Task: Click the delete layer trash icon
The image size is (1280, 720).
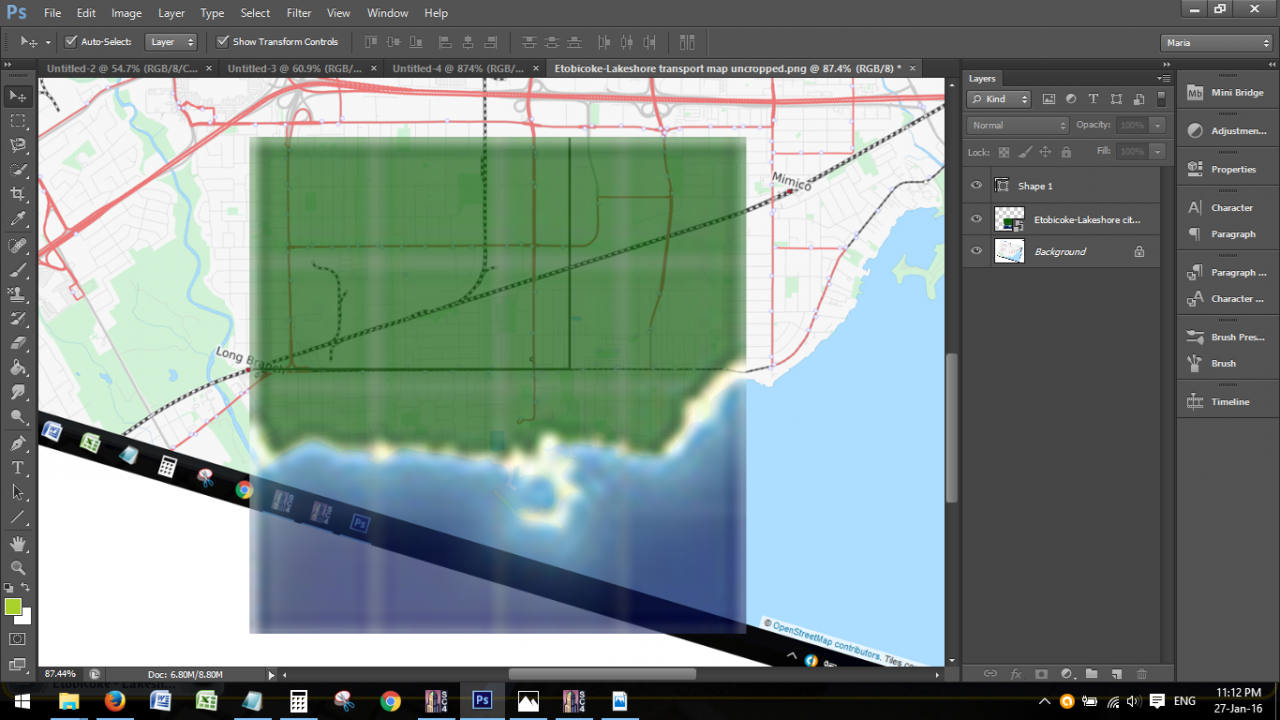Action: (1142, 674)
